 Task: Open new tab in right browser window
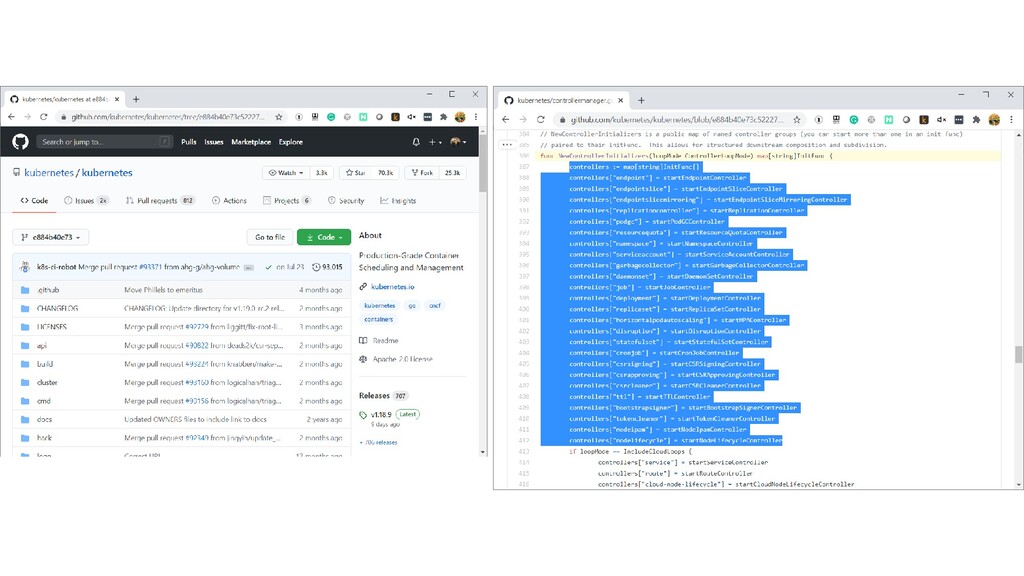tap(641, 101)
